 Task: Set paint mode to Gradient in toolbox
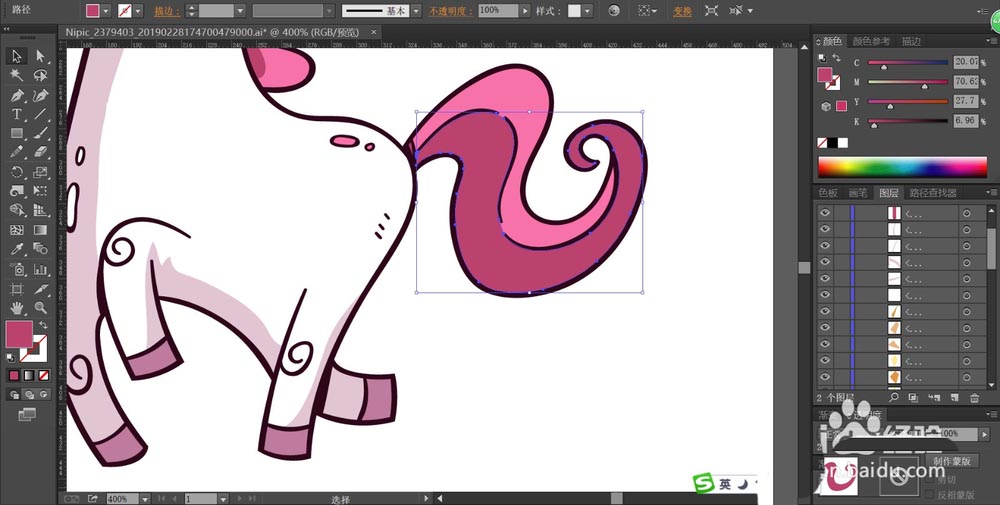coord(29,376)
